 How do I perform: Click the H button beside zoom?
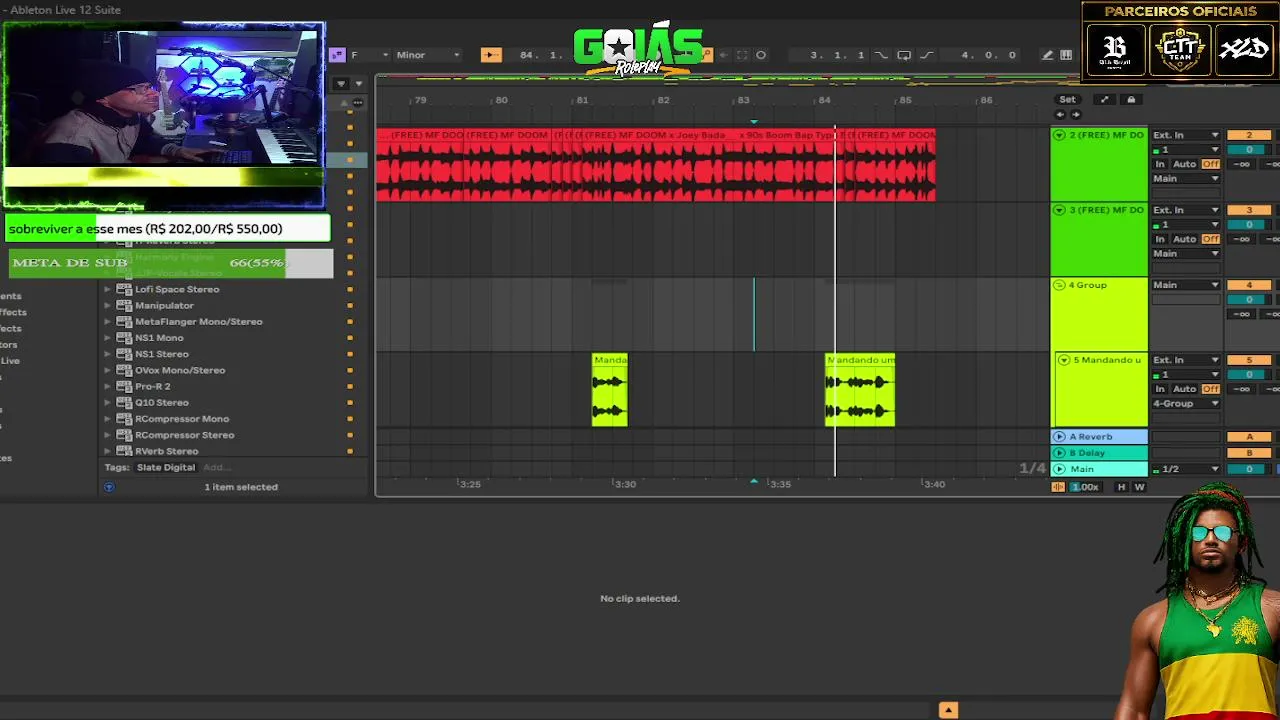coord(1121,487)
